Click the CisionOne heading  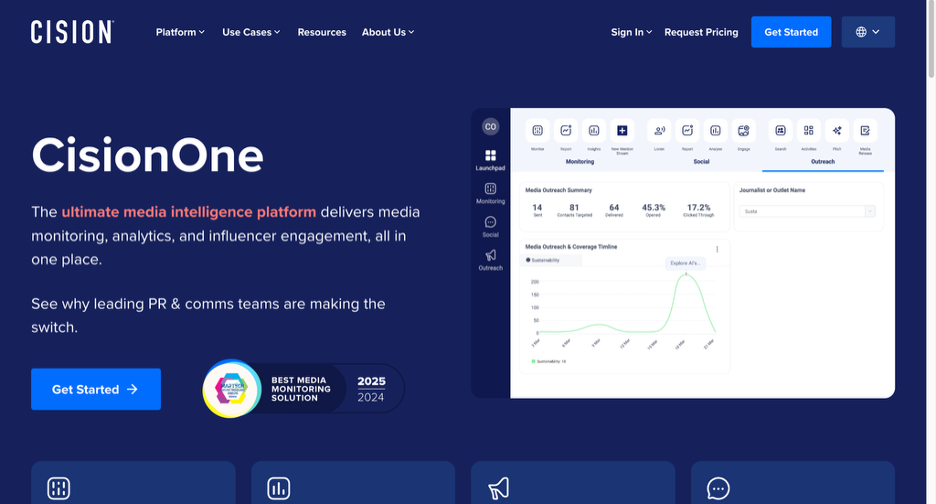147,155
